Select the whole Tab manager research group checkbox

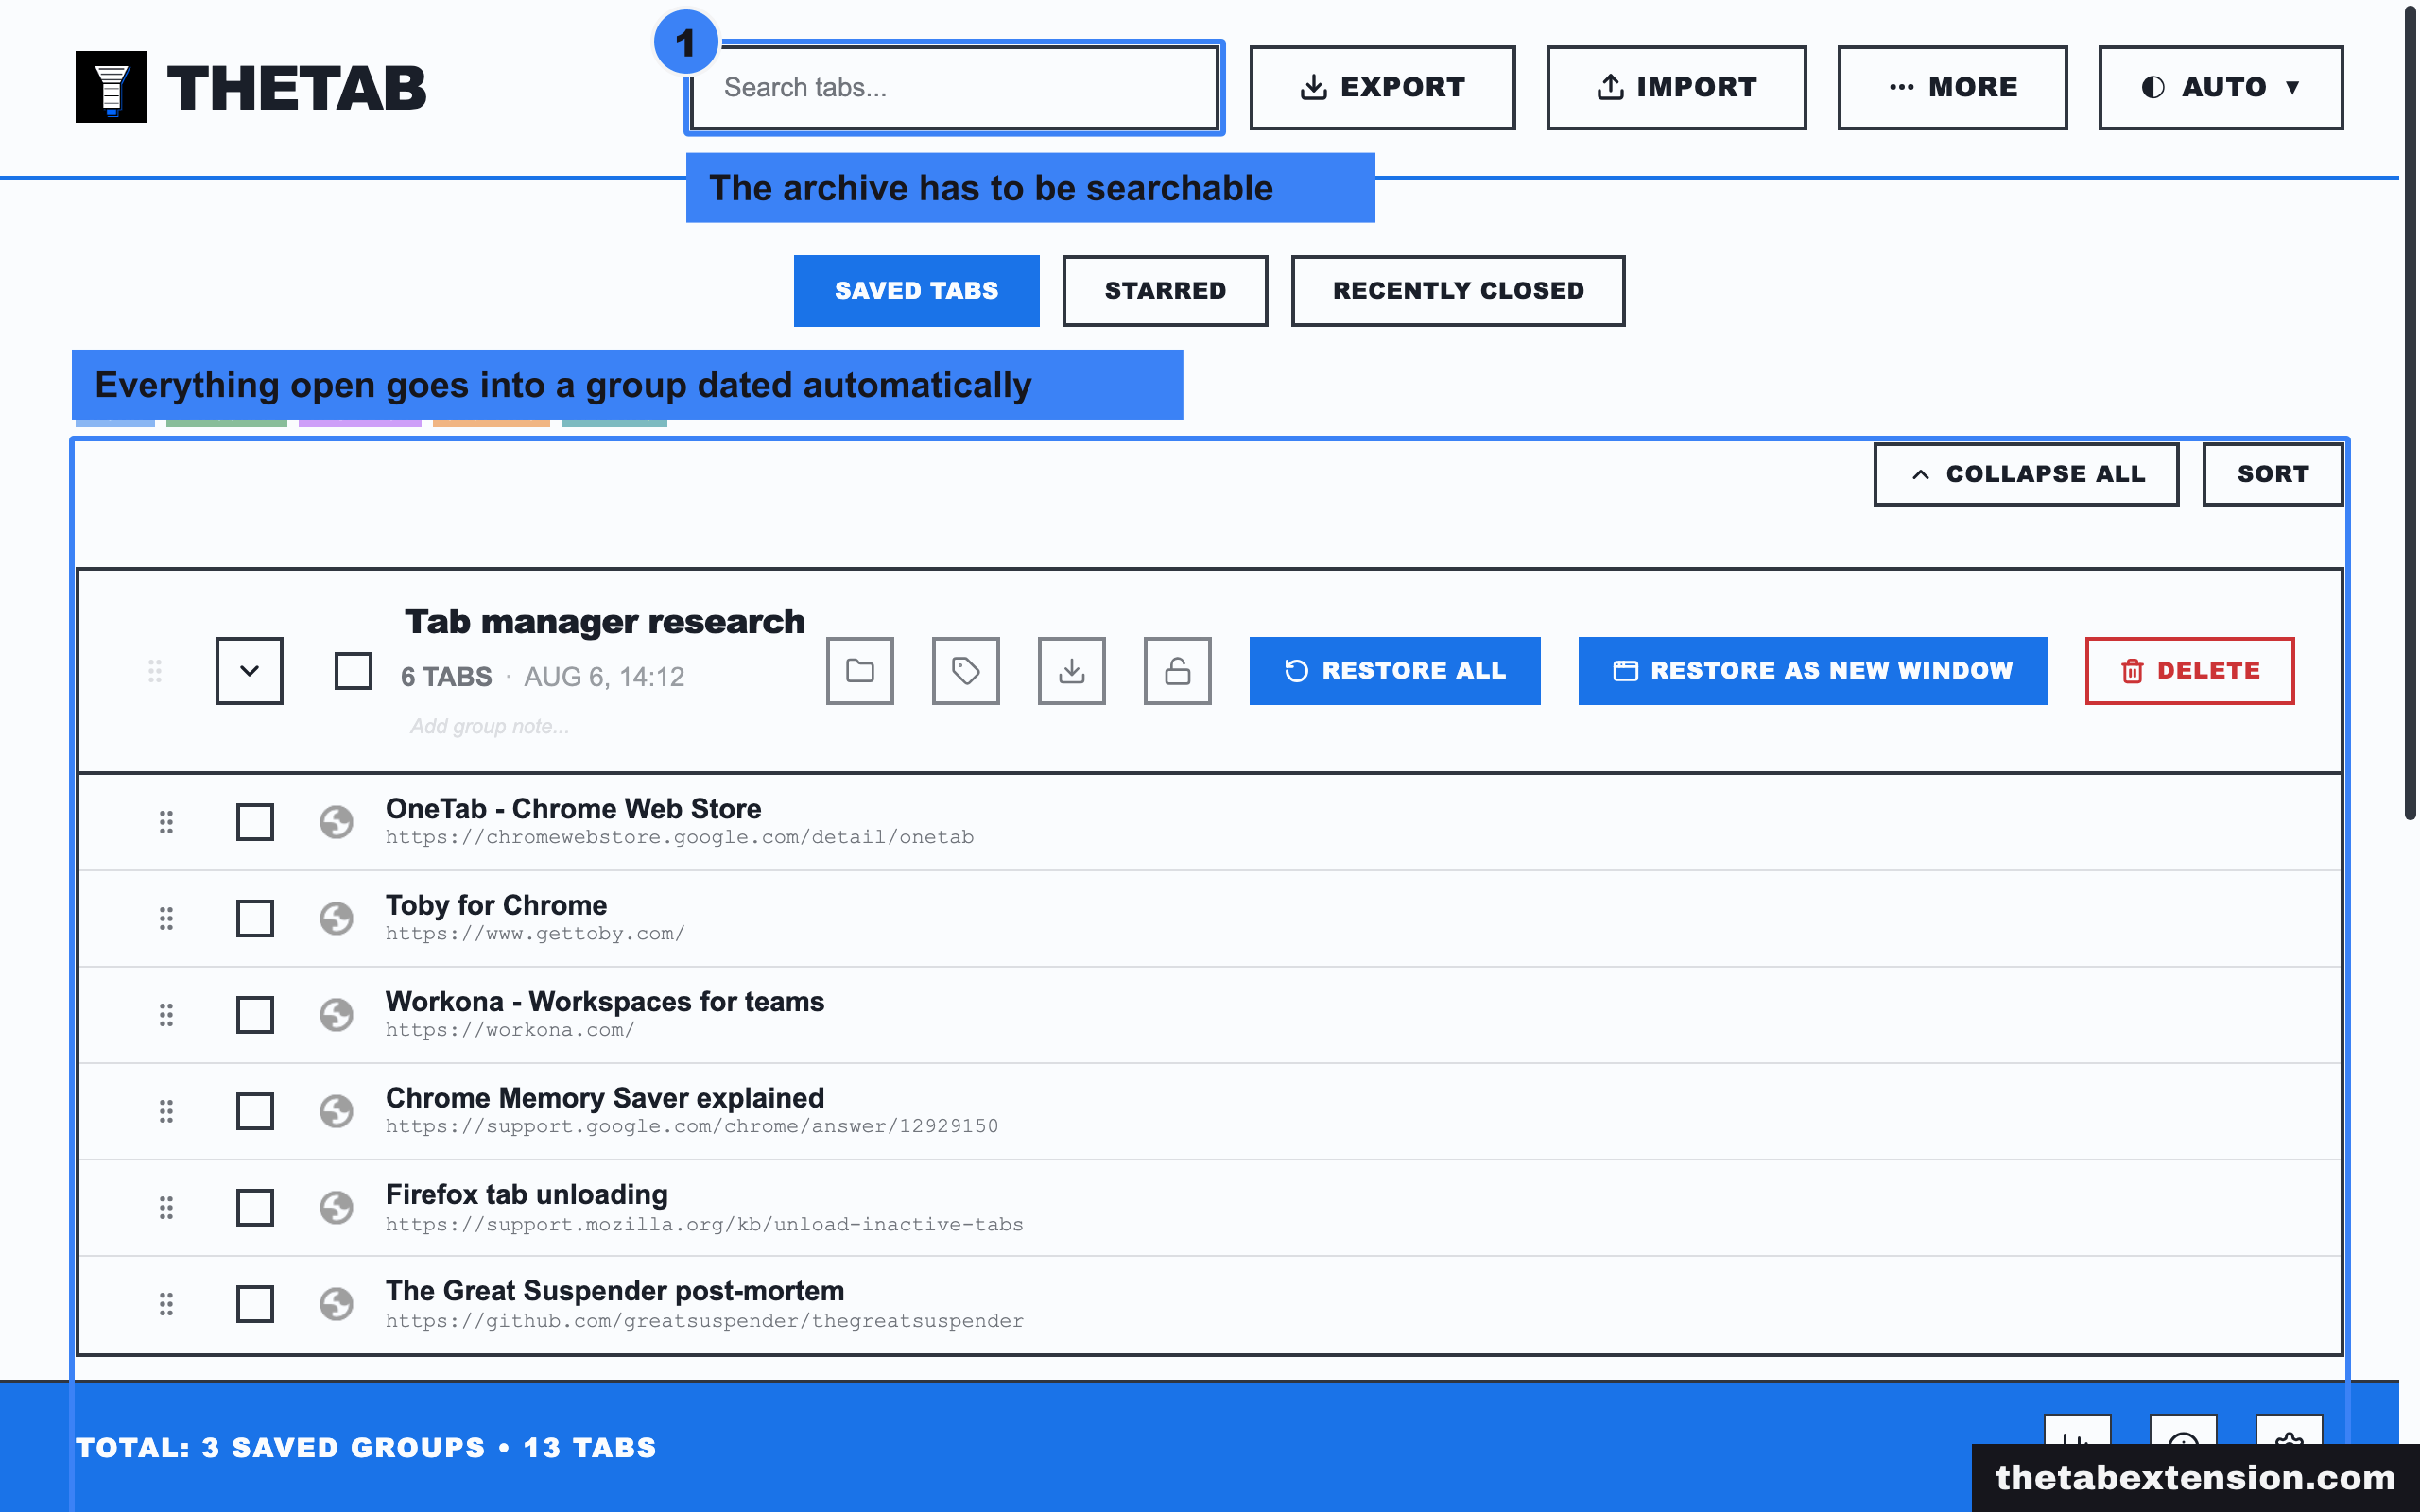(353, 671)
